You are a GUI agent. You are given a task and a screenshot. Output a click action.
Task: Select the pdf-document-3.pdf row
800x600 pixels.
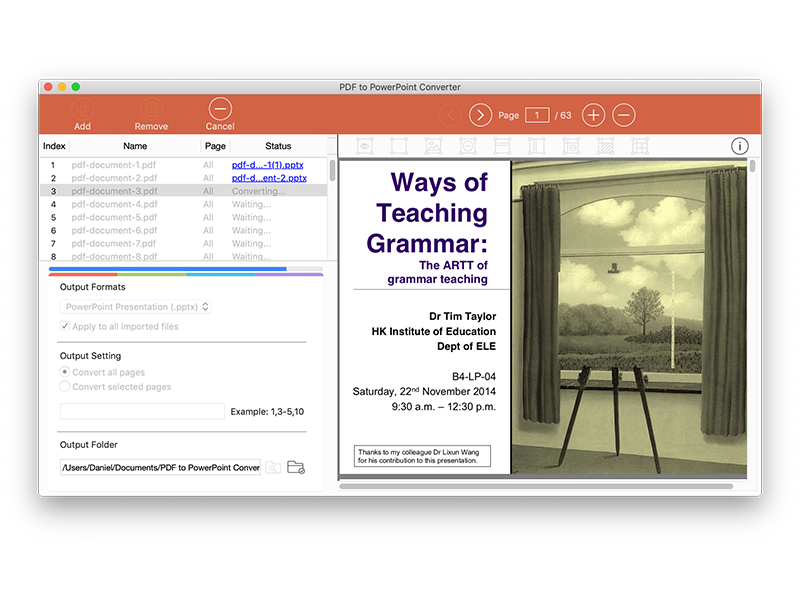184,191
